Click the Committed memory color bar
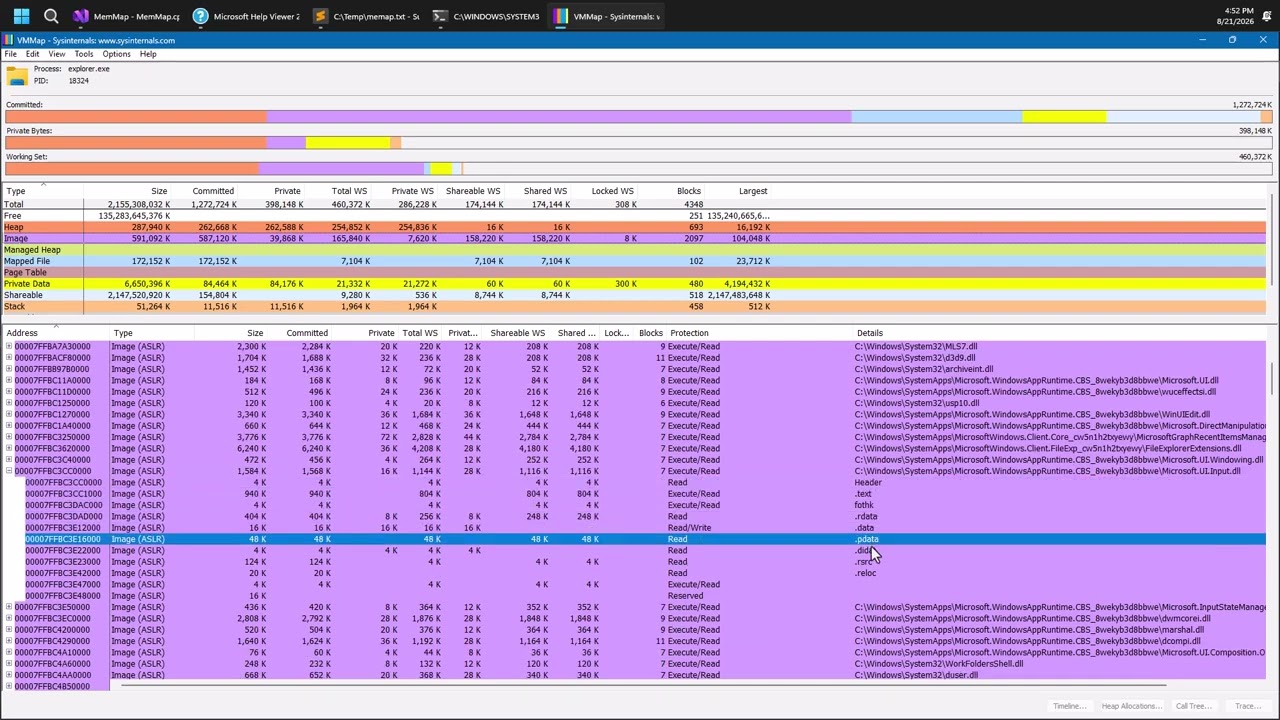 point(638,117)
